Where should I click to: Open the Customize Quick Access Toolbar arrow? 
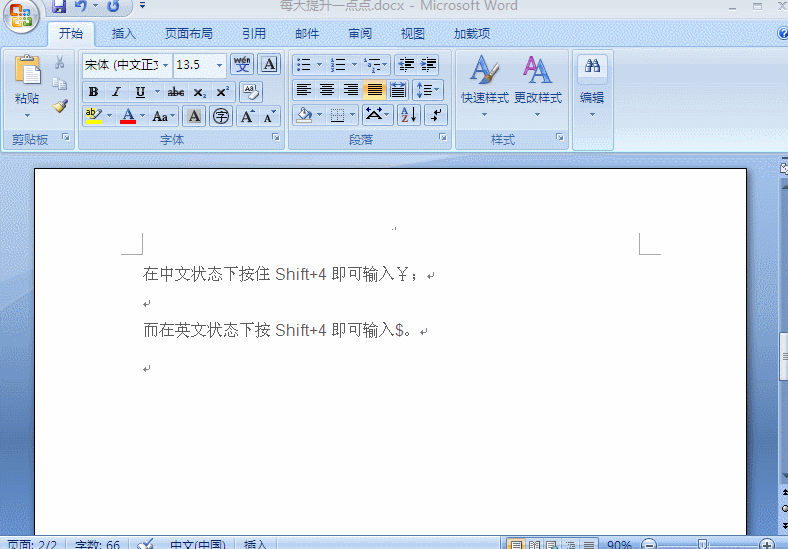pyautogui.click(x=142, y=6)
